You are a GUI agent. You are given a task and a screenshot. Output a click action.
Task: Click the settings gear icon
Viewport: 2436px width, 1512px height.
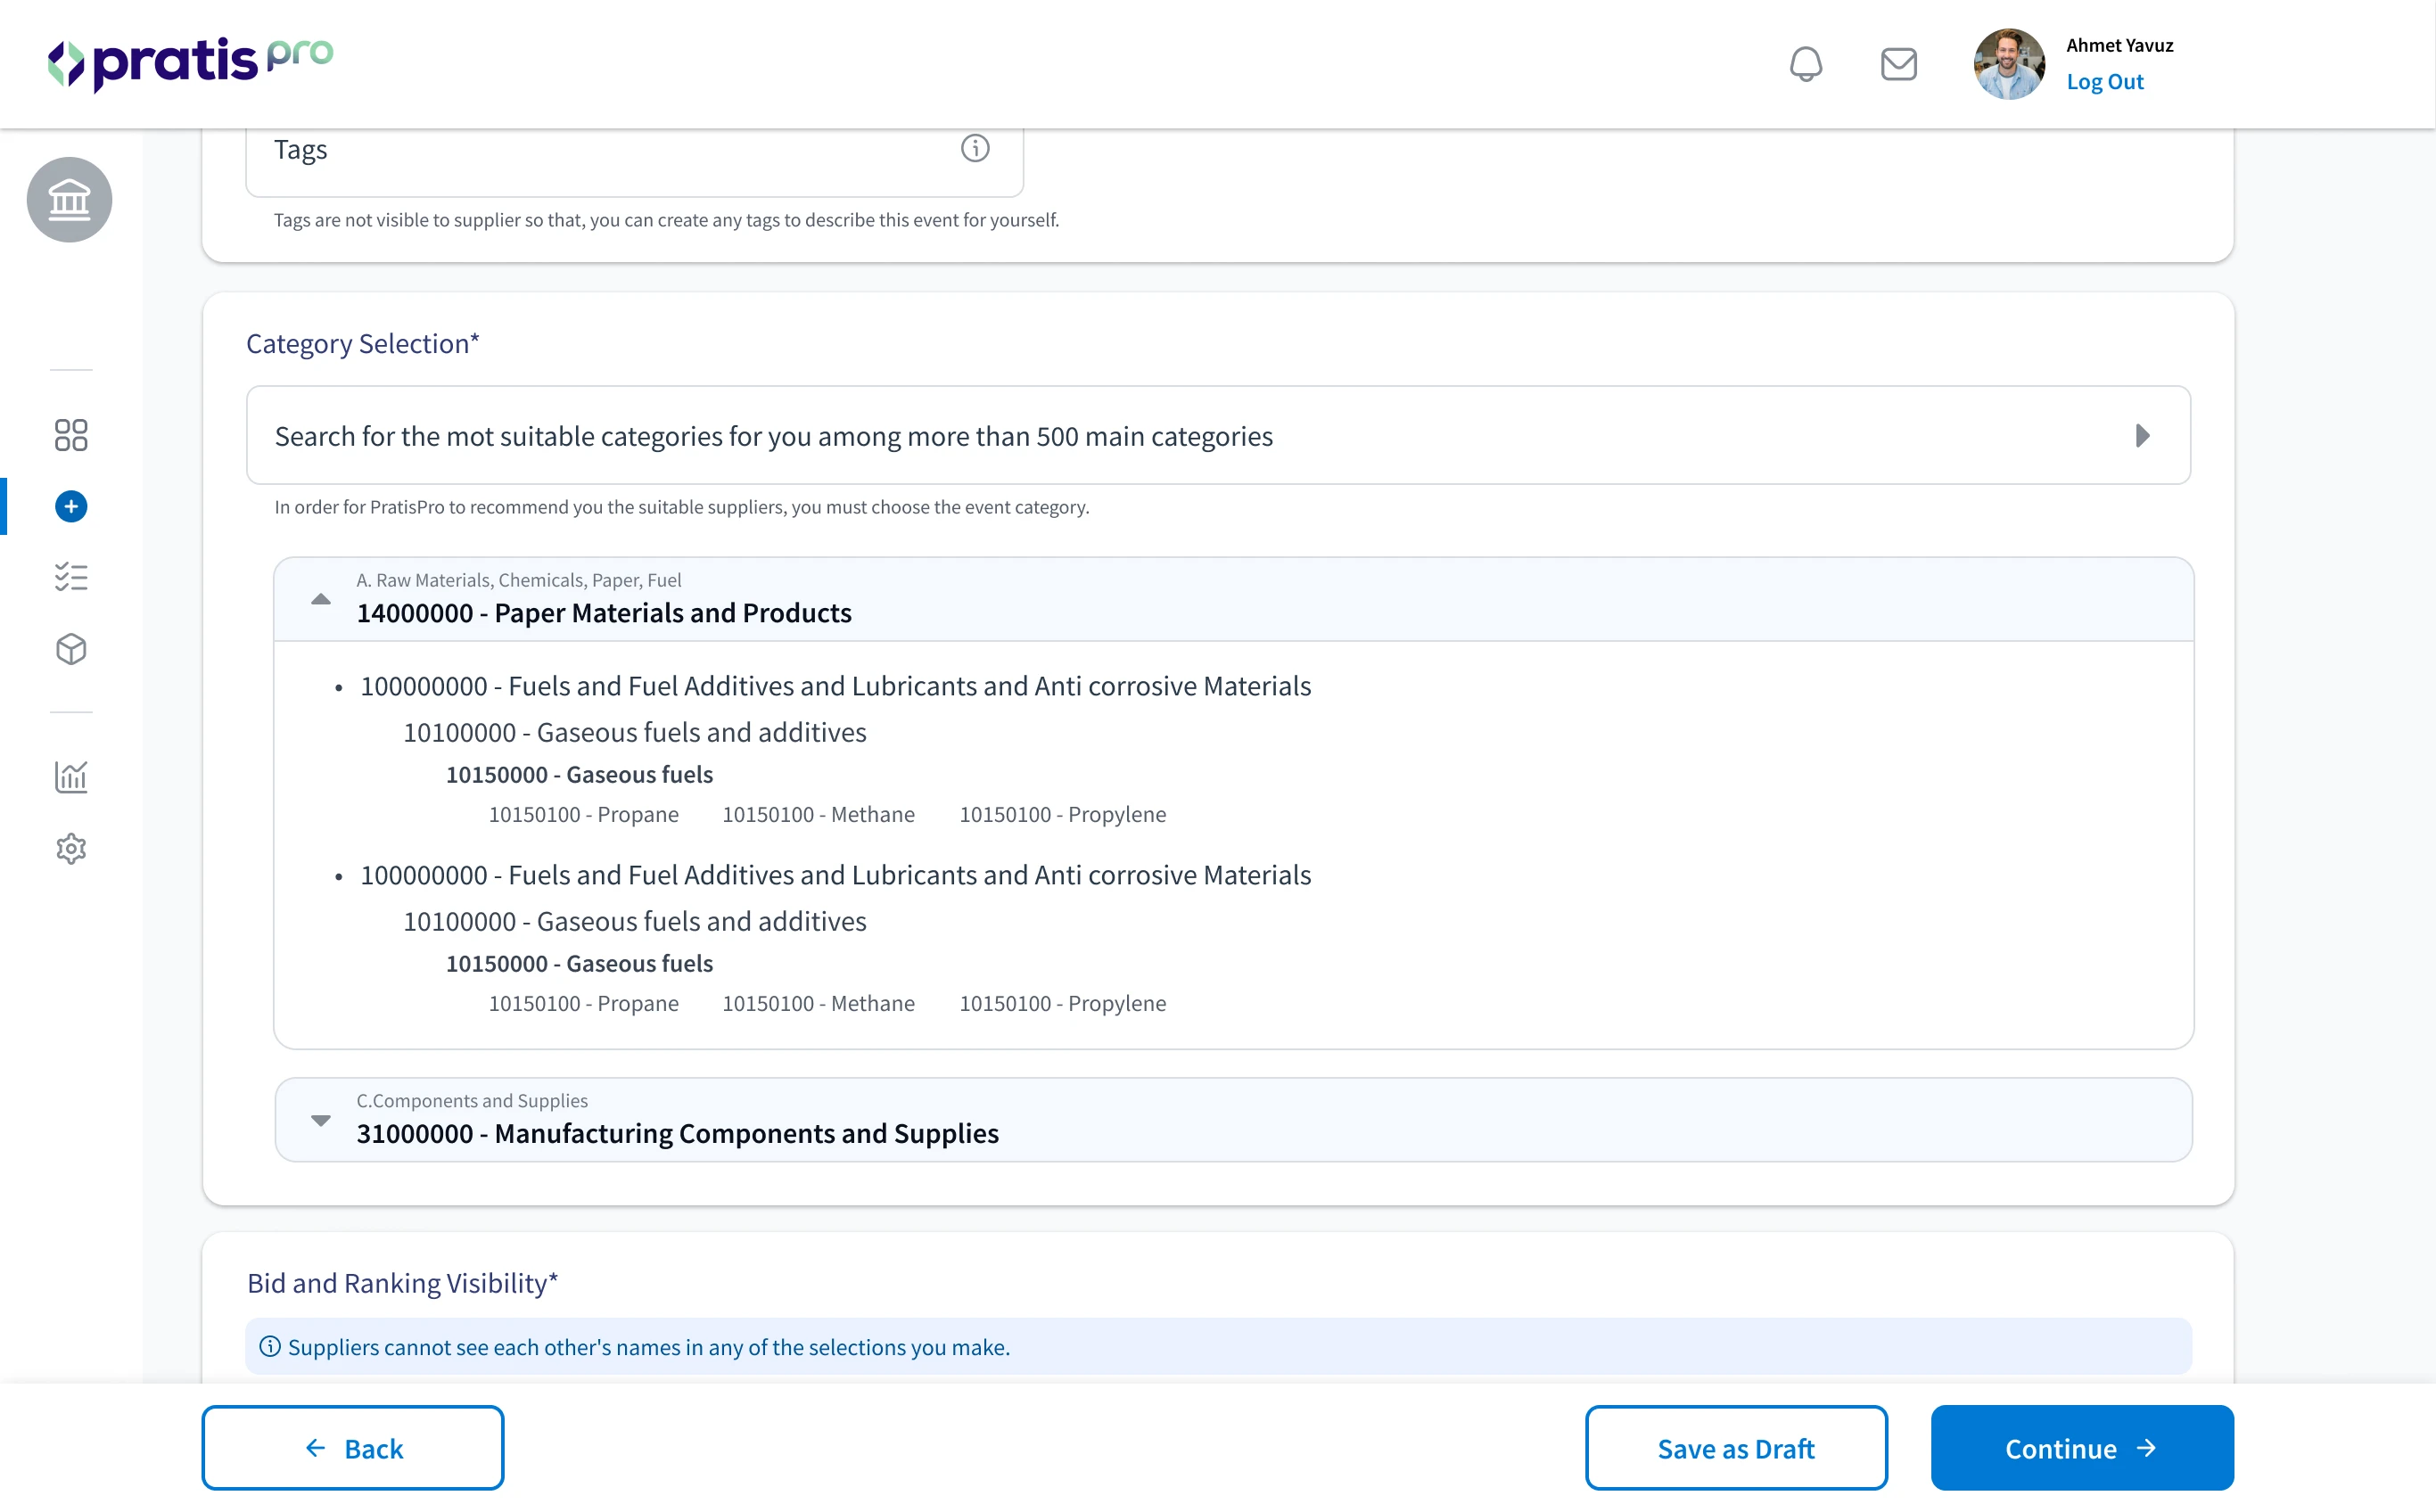[71, 849]
